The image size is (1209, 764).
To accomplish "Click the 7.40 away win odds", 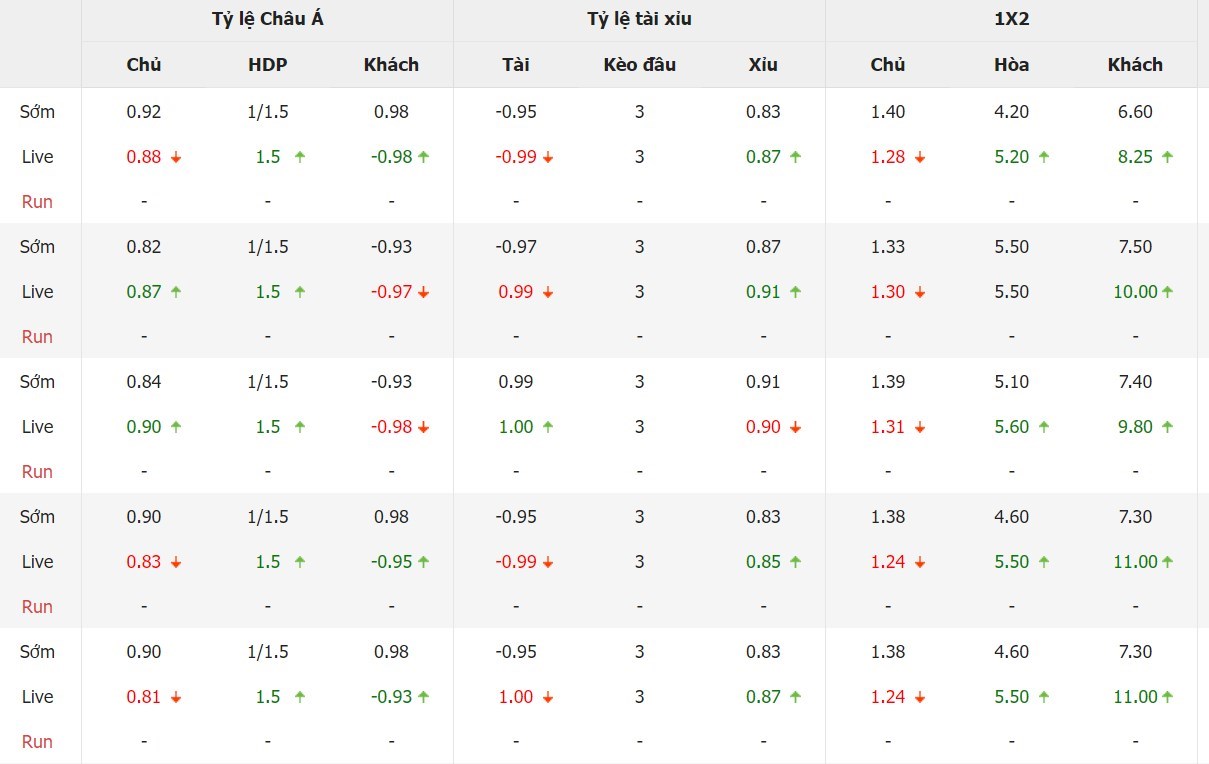I will coord(1135,382).
